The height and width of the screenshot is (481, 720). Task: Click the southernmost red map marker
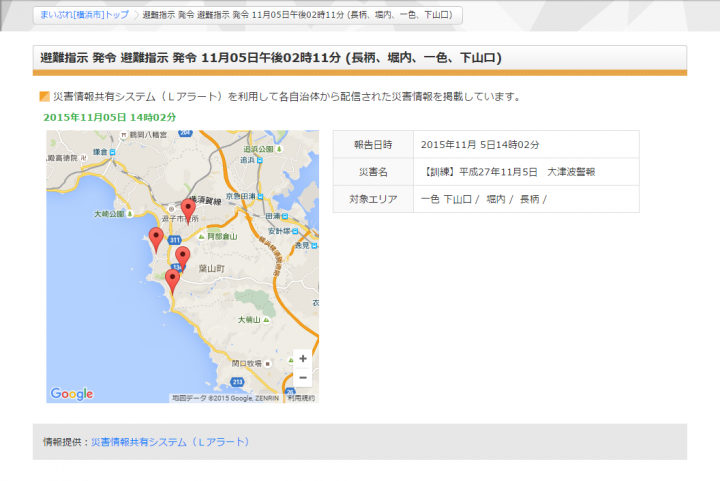pyautogui.click(x=172, y=280)
